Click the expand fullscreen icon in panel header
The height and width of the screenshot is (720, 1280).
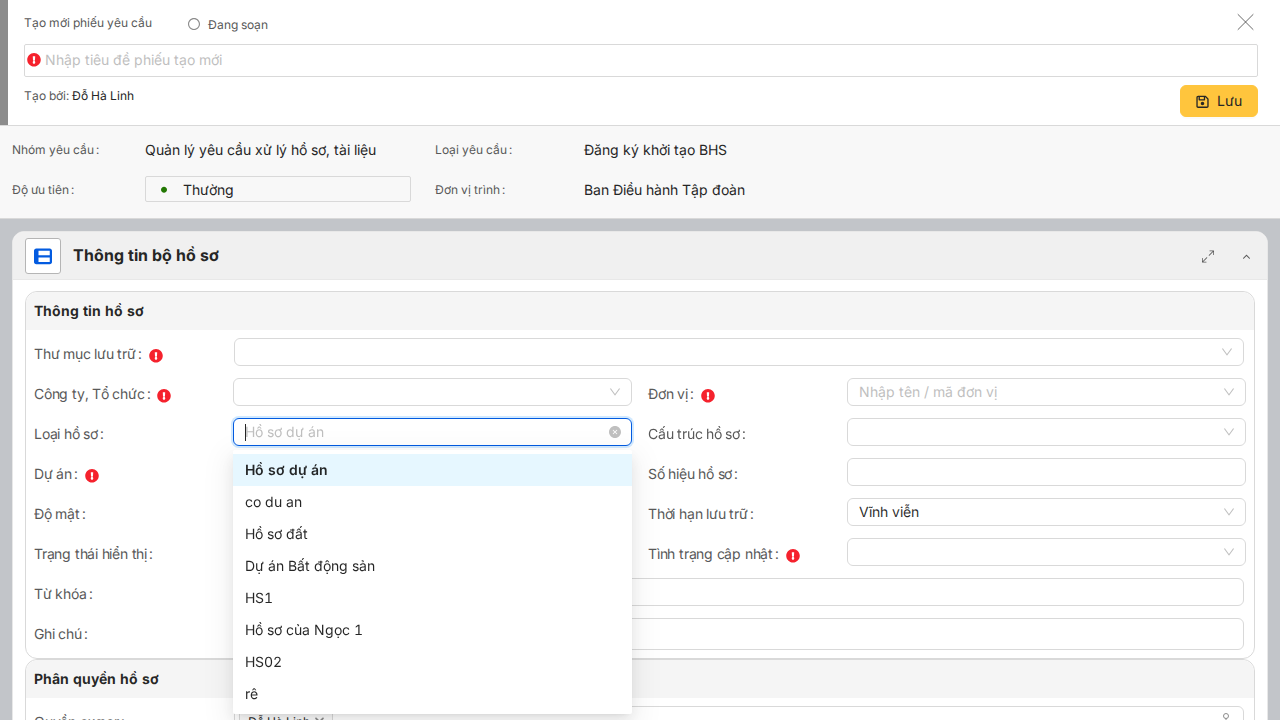tap(1208, 256)
